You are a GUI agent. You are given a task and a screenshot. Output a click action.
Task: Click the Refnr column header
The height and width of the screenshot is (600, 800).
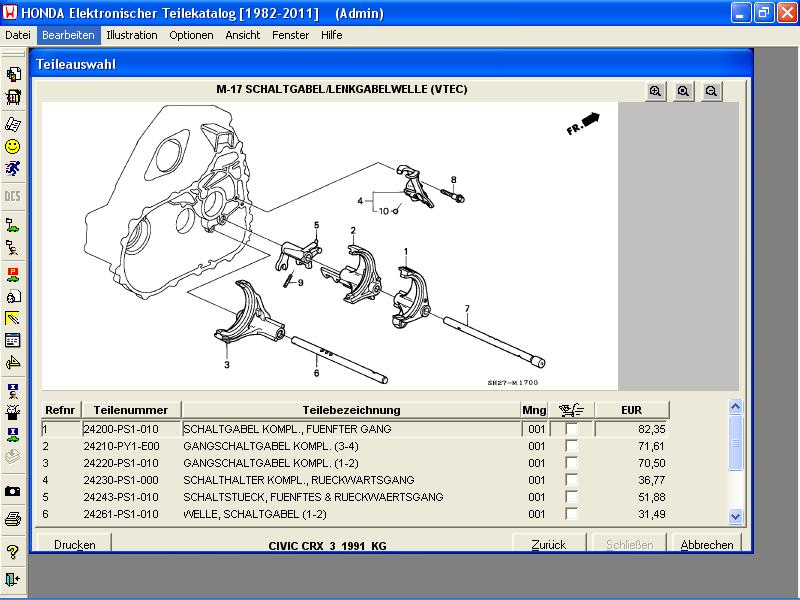[60, 410]
